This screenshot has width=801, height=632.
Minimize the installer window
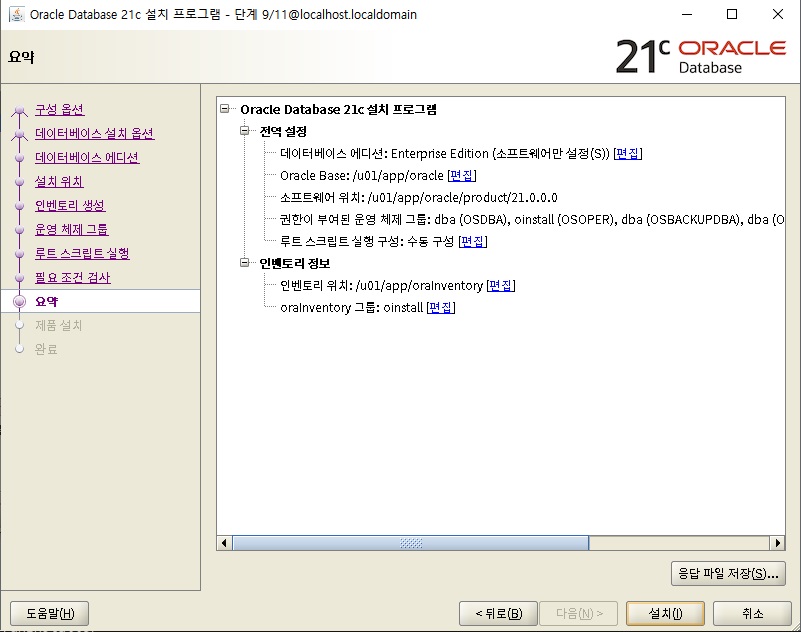687,14
